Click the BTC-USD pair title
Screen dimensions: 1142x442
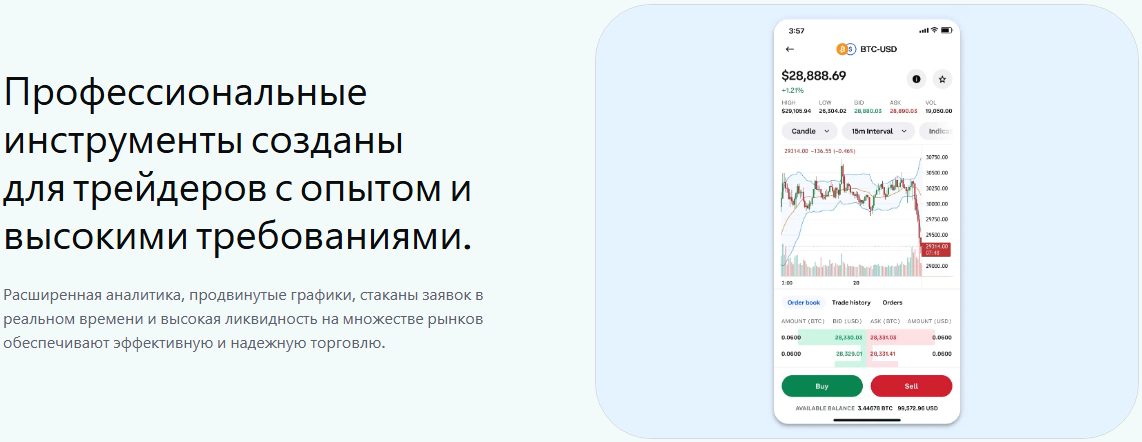coord(877,49)
